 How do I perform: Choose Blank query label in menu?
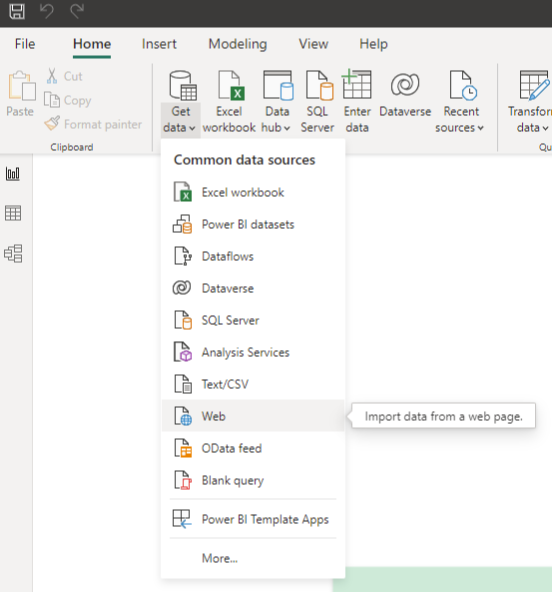pos(233,481)
